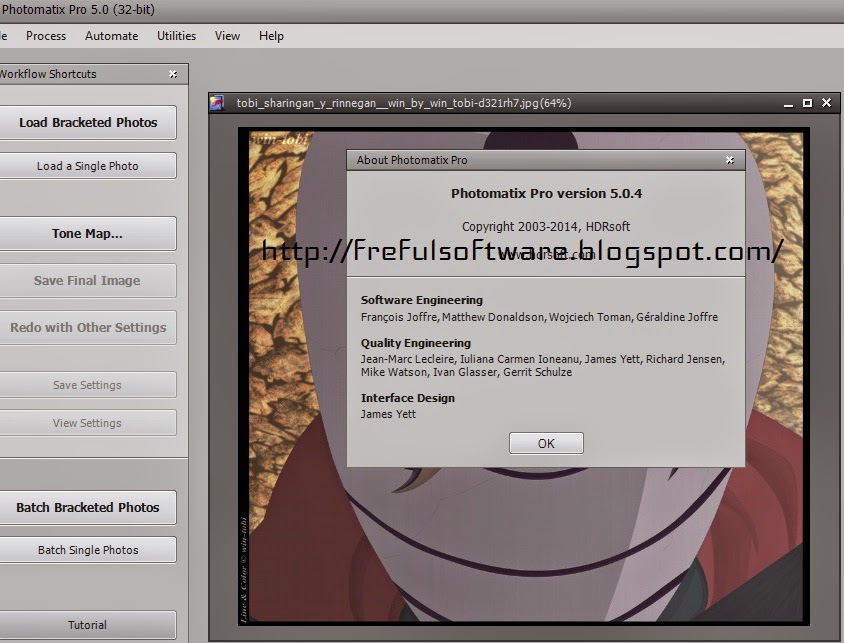Click the image window's file icon
Image resolution: width=844 pixels, height=643 pixels.
[217, 103]
